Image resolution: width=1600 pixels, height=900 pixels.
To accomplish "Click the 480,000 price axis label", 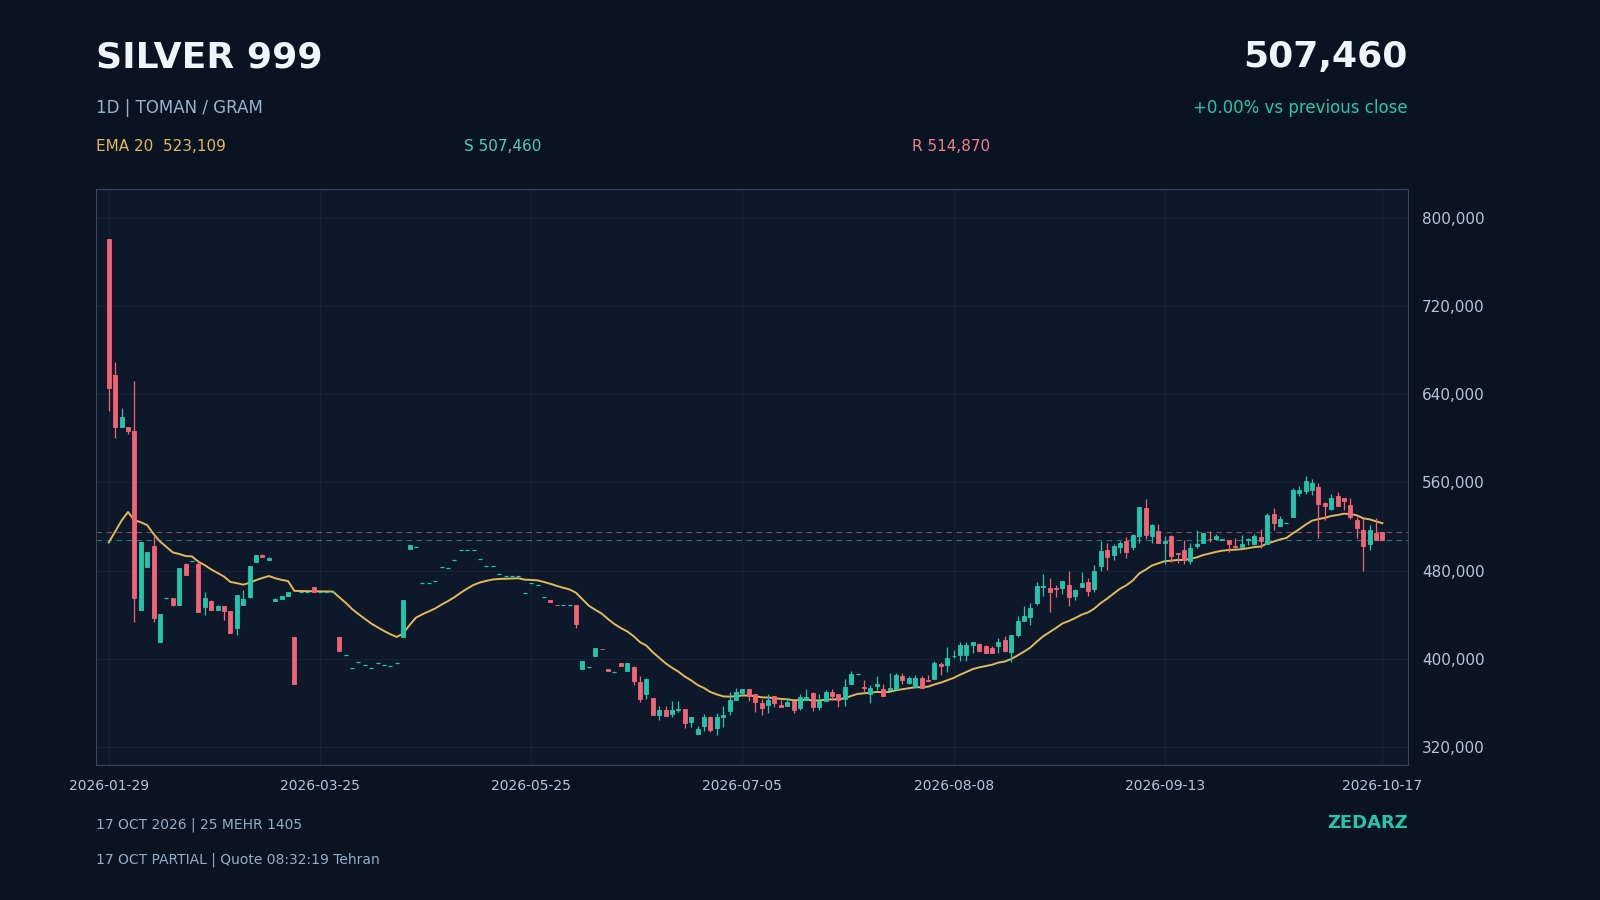I will tap(1453, 571).
